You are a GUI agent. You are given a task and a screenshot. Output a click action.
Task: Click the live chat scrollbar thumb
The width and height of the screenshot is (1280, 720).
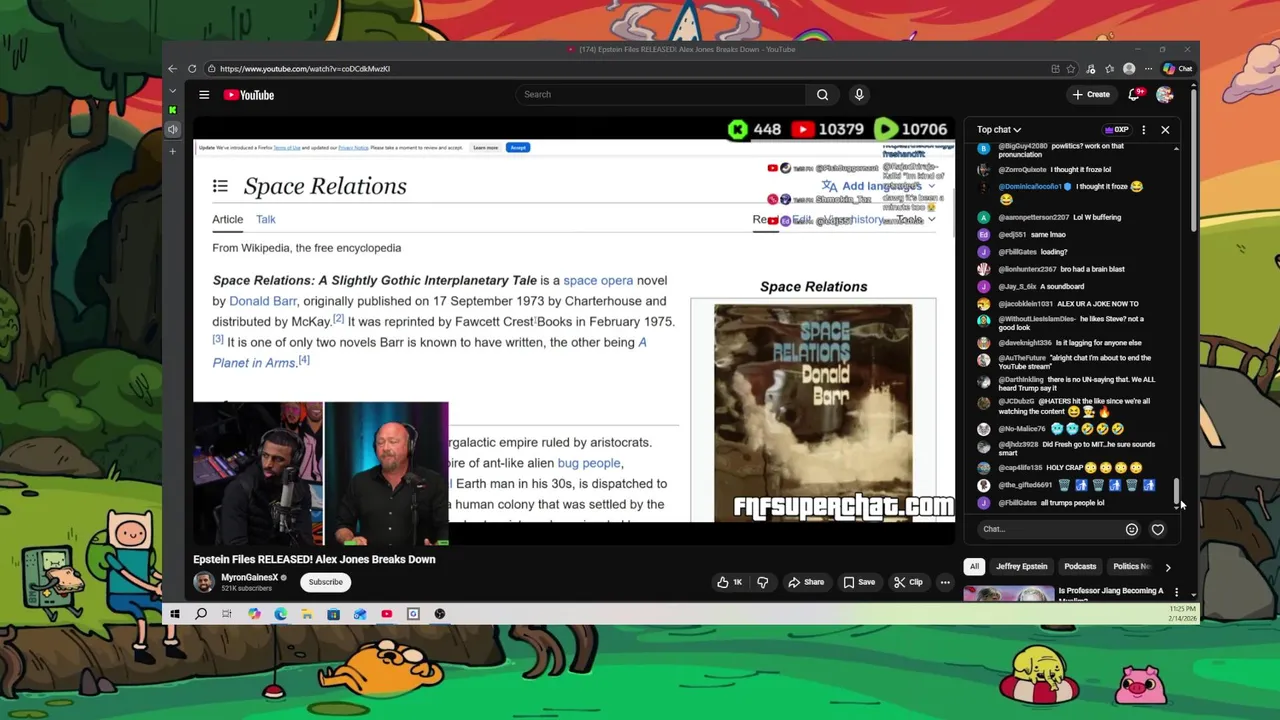click(1176, 493)
